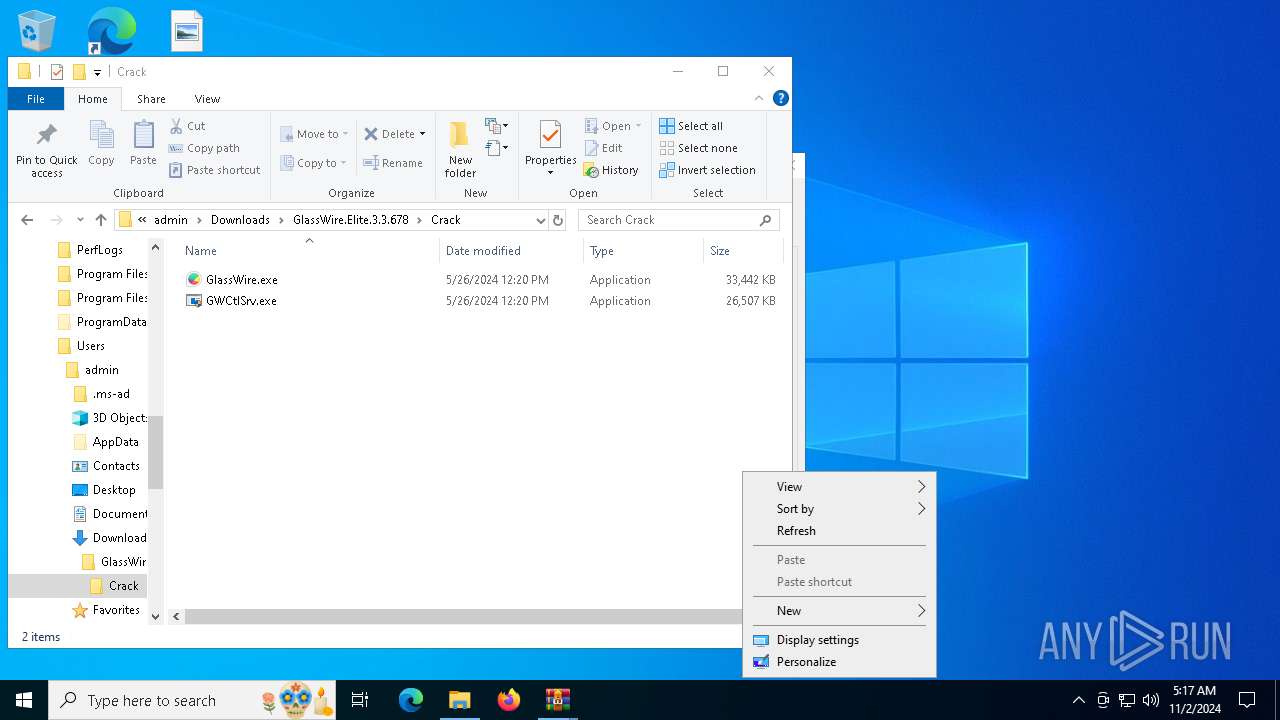
Task: Click Select all
Action: [691, 126]
